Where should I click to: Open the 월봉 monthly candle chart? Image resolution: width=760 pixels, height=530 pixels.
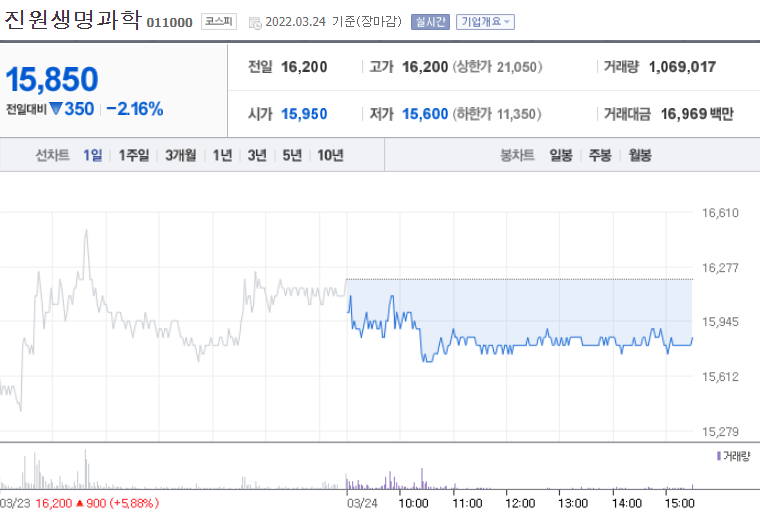[640, 155]
